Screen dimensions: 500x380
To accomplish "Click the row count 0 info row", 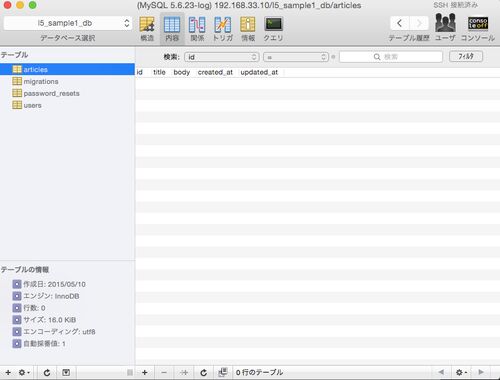I will (29, 308).
